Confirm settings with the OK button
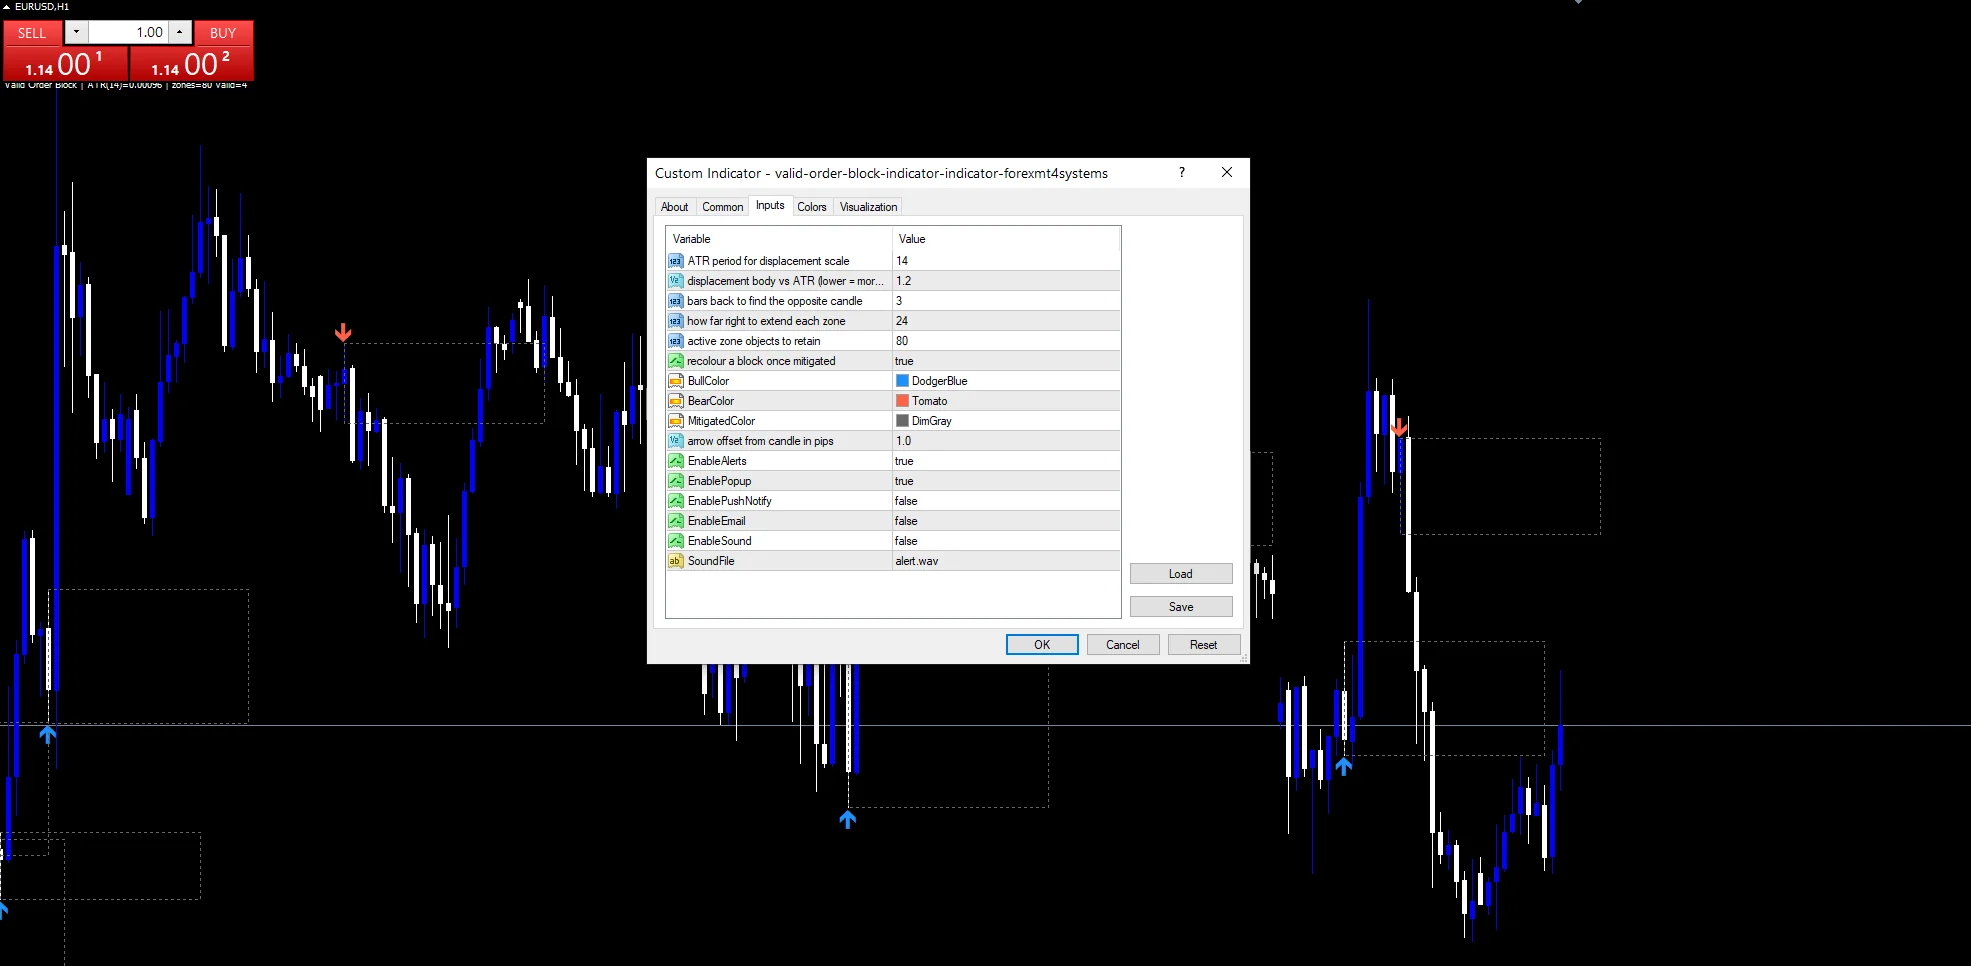 tap(1042, 645)
